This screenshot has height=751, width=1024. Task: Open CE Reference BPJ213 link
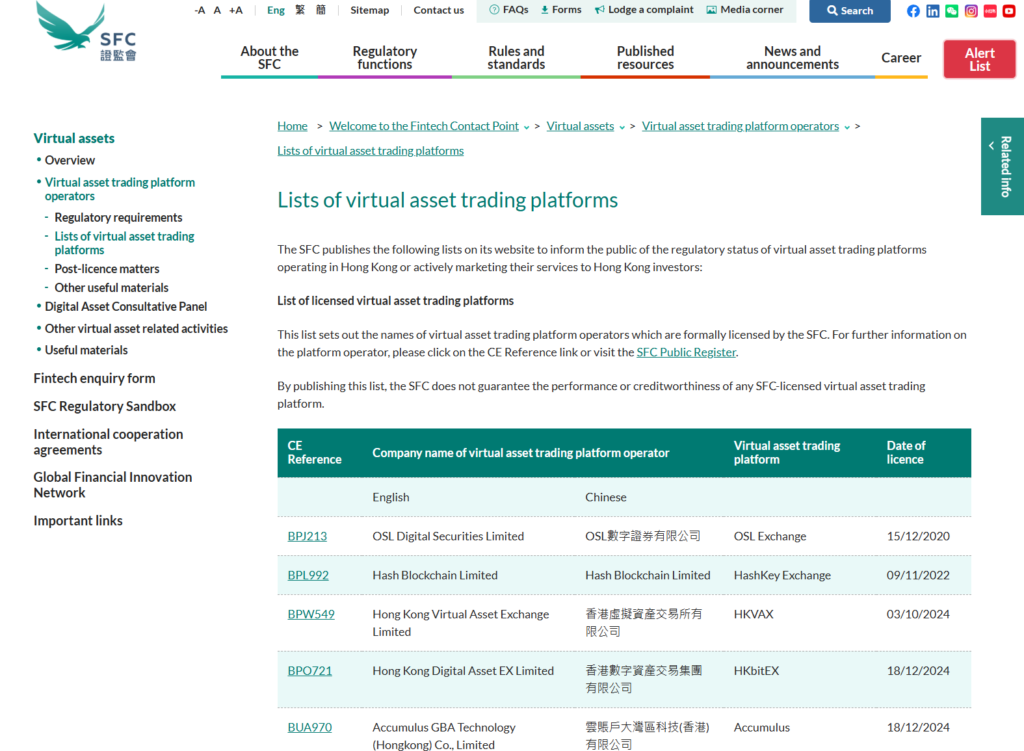(307, 536)
